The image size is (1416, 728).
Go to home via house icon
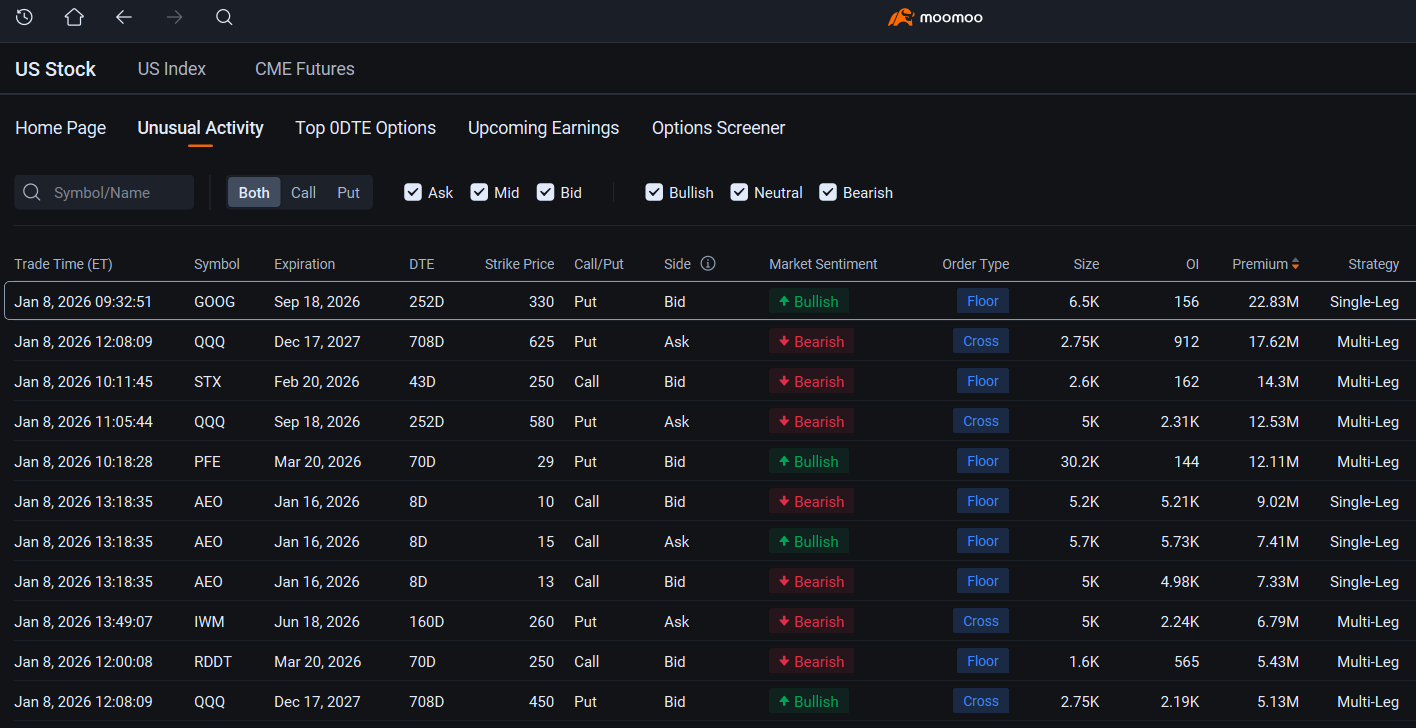(74, 17)
